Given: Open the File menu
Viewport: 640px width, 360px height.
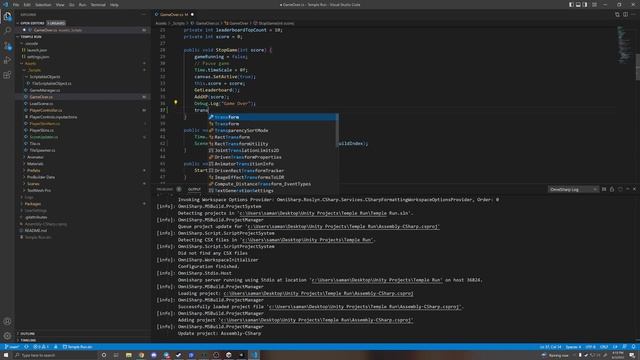Looking at the screenshot, I should point(16,4).
